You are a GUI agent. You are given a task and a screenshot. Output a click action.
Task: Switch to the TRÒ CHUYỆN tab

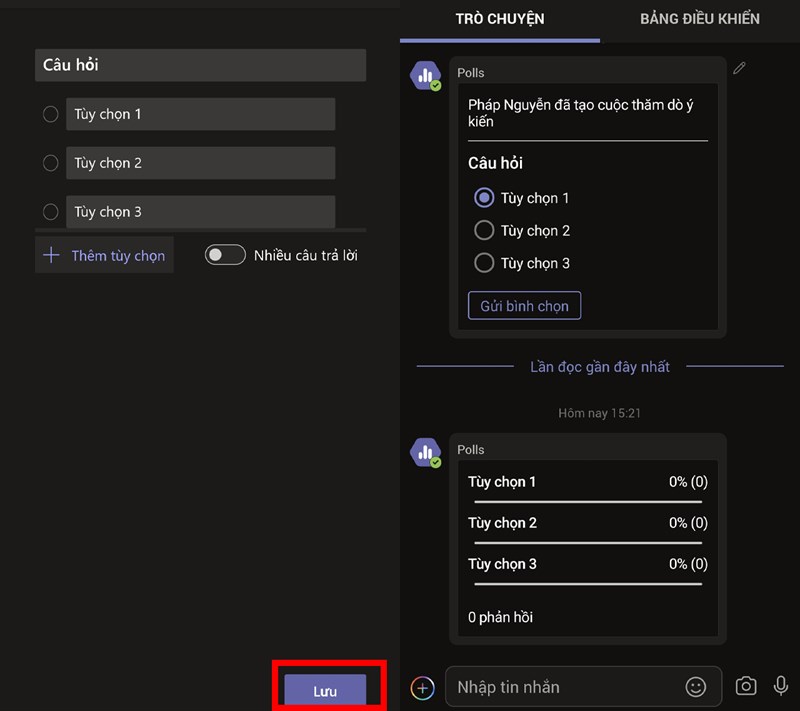499,18
